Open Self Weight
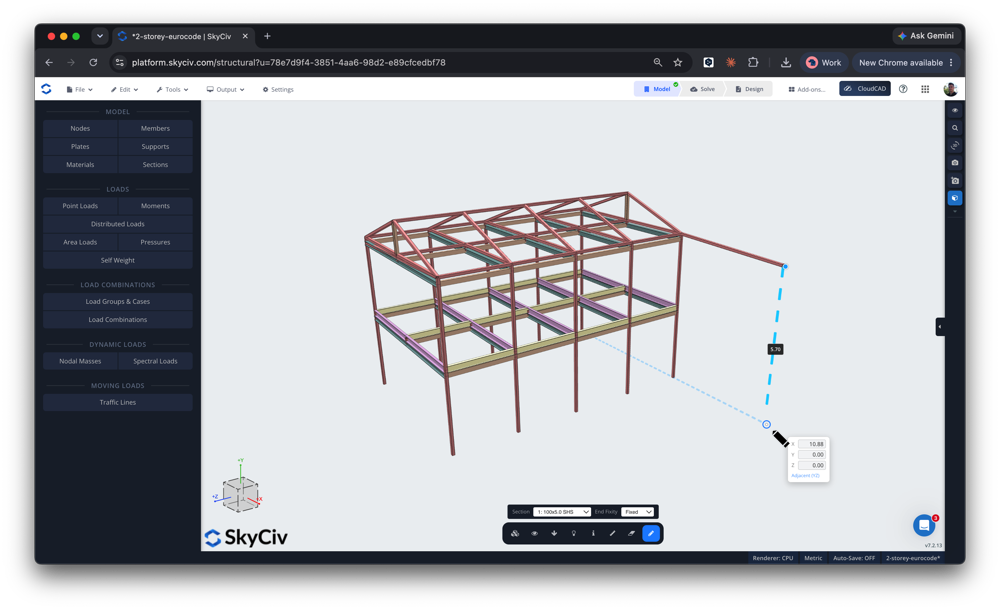Image resolution: width=1000 pixels, height=610 pixels. pyautogui.click(x=118, y=260)
